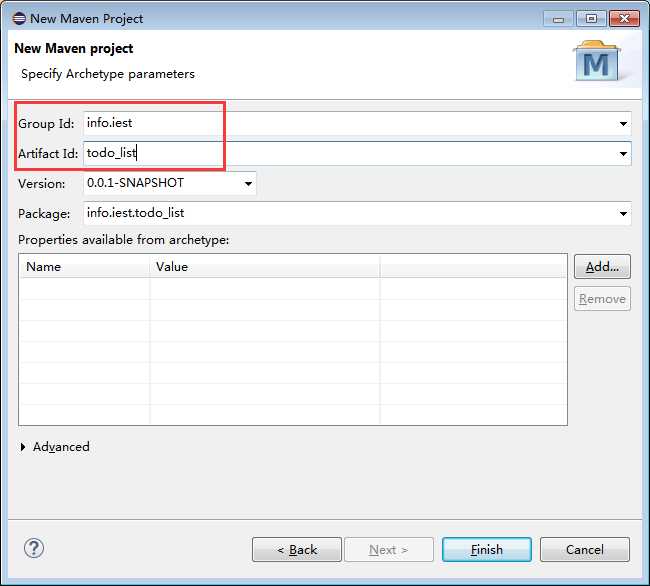Click the Name column header
Image resolution: width=650 pixels, height=586 pixels.
click(x=85, y=266)
